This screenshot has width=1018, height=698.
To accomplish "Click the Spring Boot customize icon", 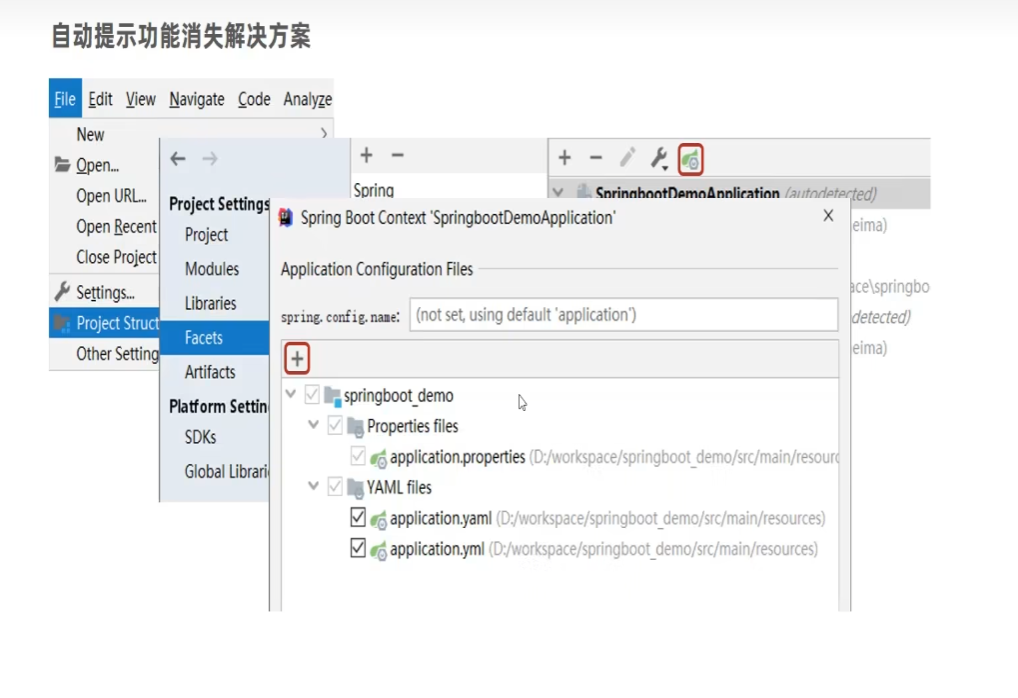I will [x=691, y=159].
